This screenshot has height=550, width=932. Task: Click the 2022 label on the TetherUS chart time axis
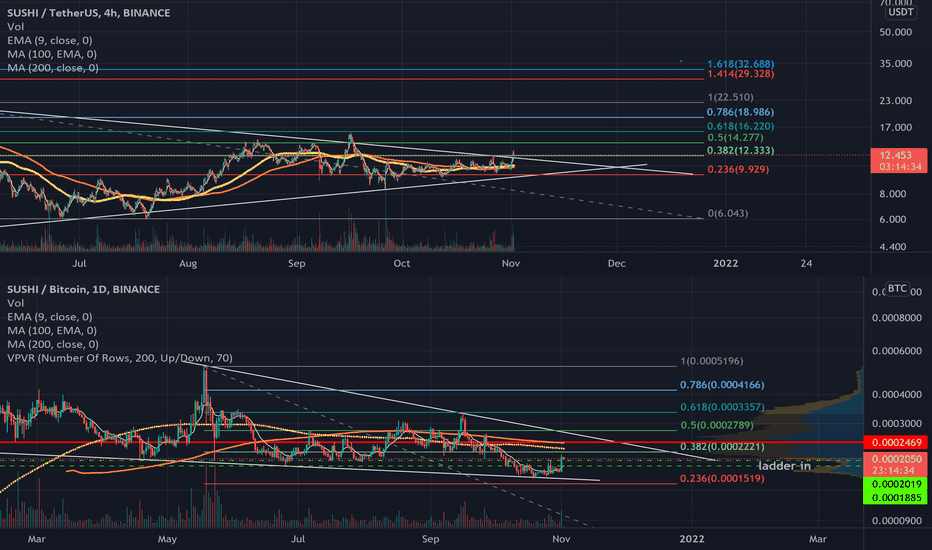point(725,263)
